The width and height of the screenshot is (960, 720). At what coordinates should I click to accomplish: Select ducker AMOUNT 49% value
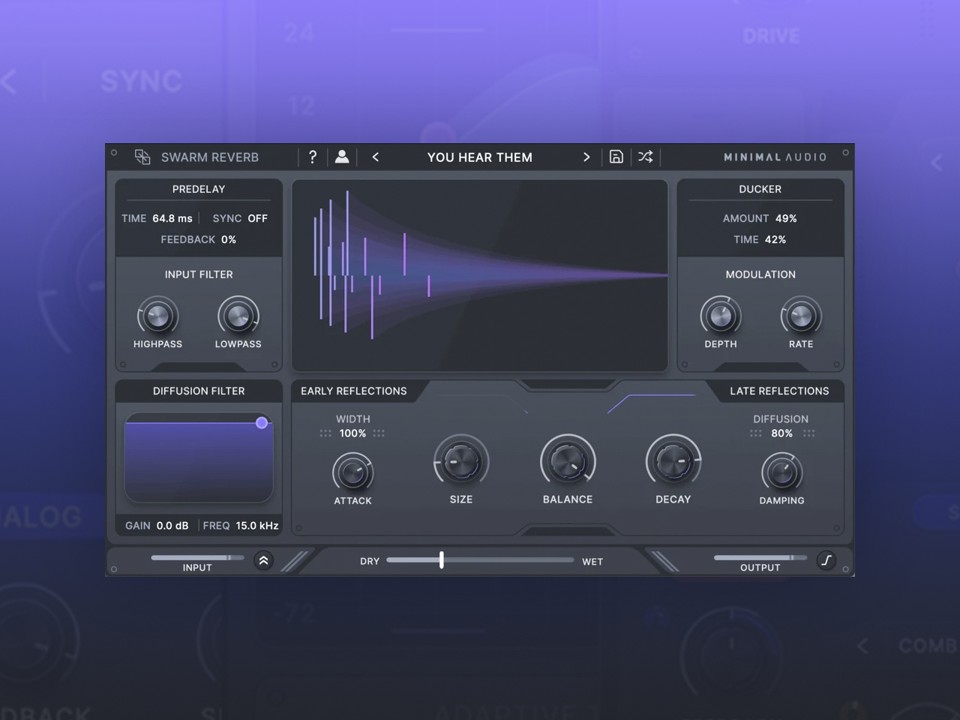click(x=786, y=219)
